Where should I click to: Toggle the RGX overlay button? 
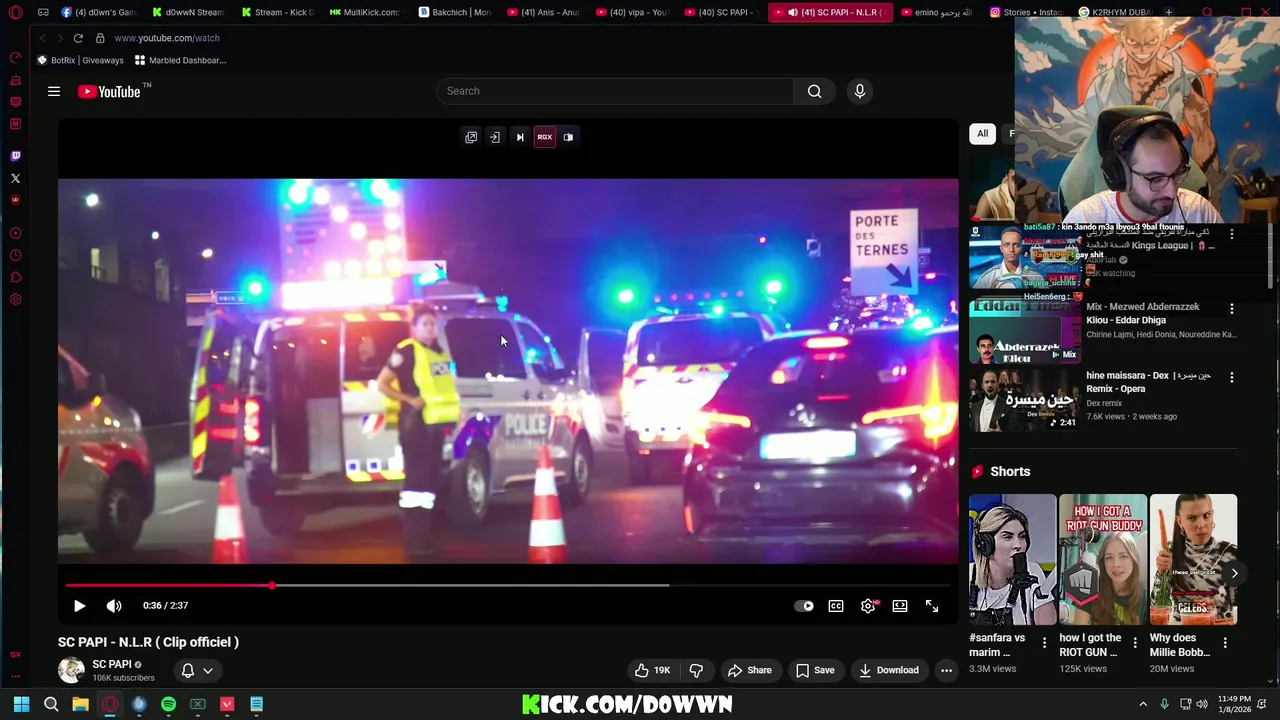click(544, 137)
